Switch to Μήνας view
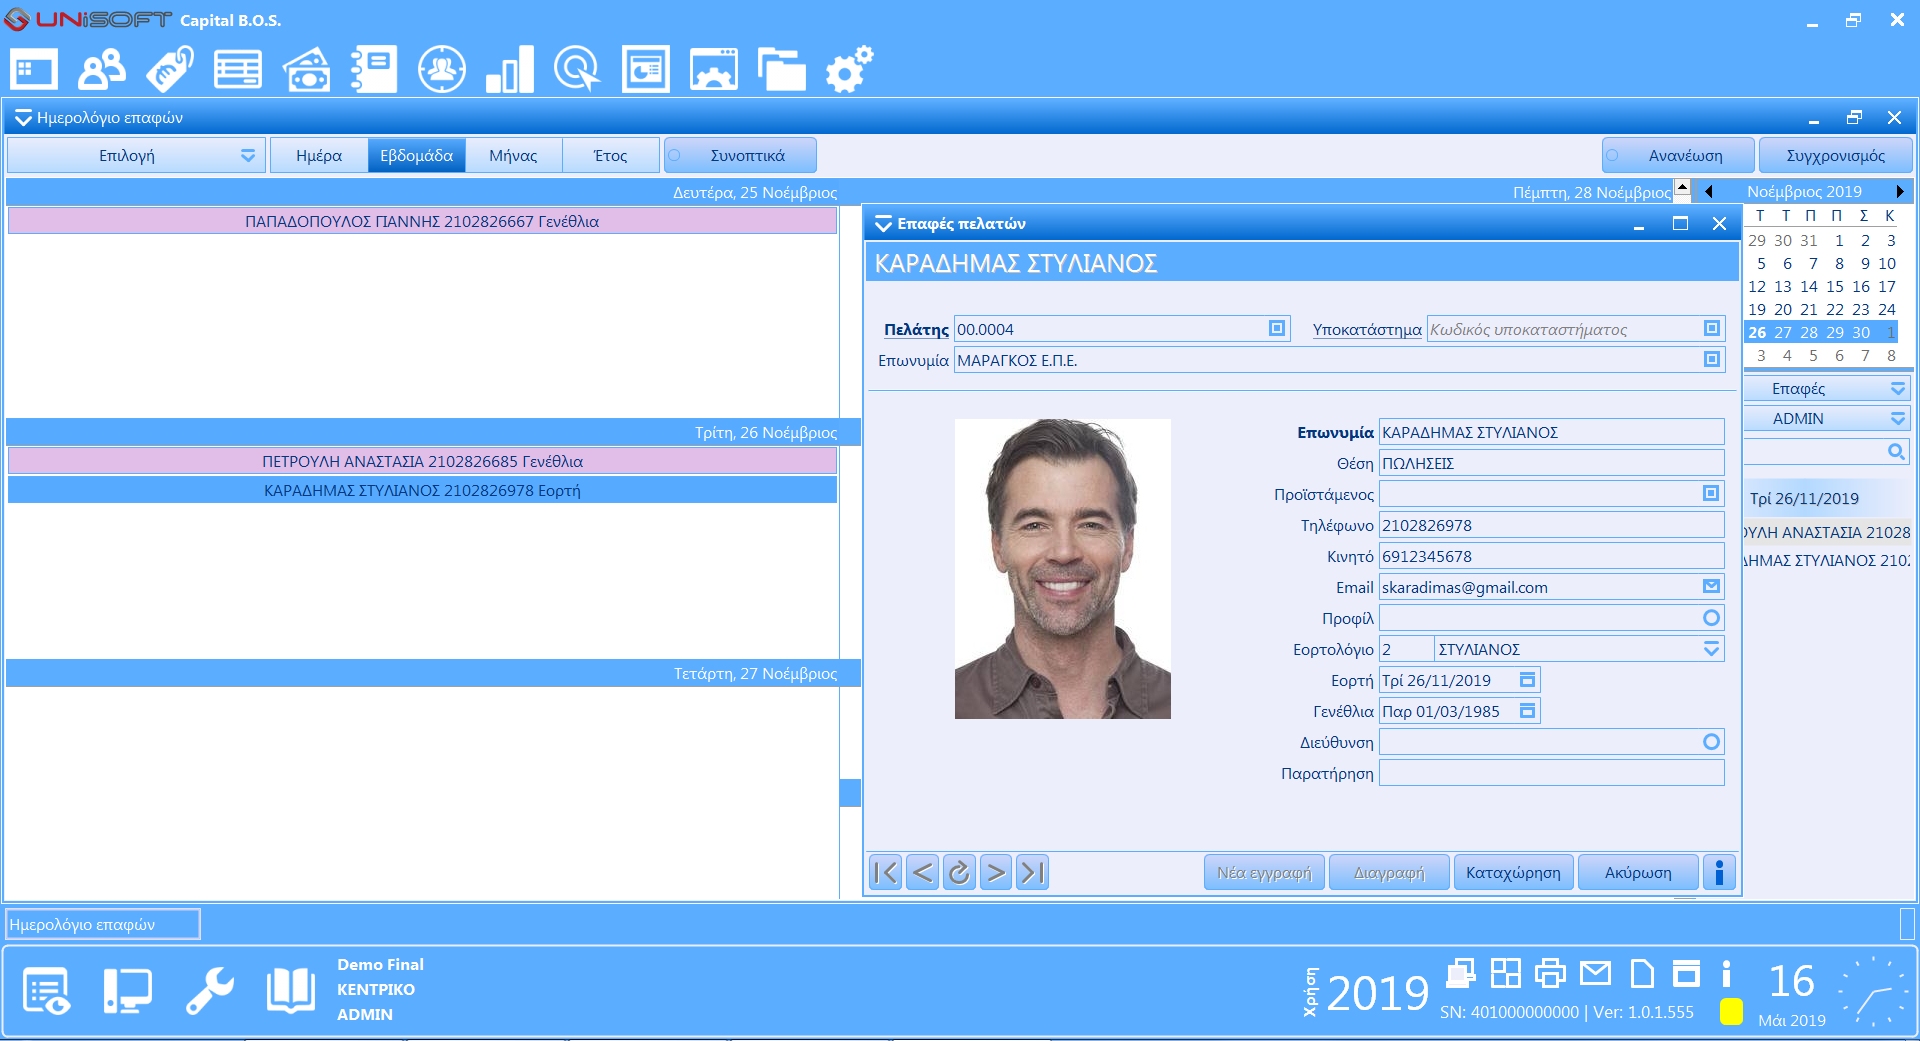The image size is (1920, 1041). pos(513,156)
